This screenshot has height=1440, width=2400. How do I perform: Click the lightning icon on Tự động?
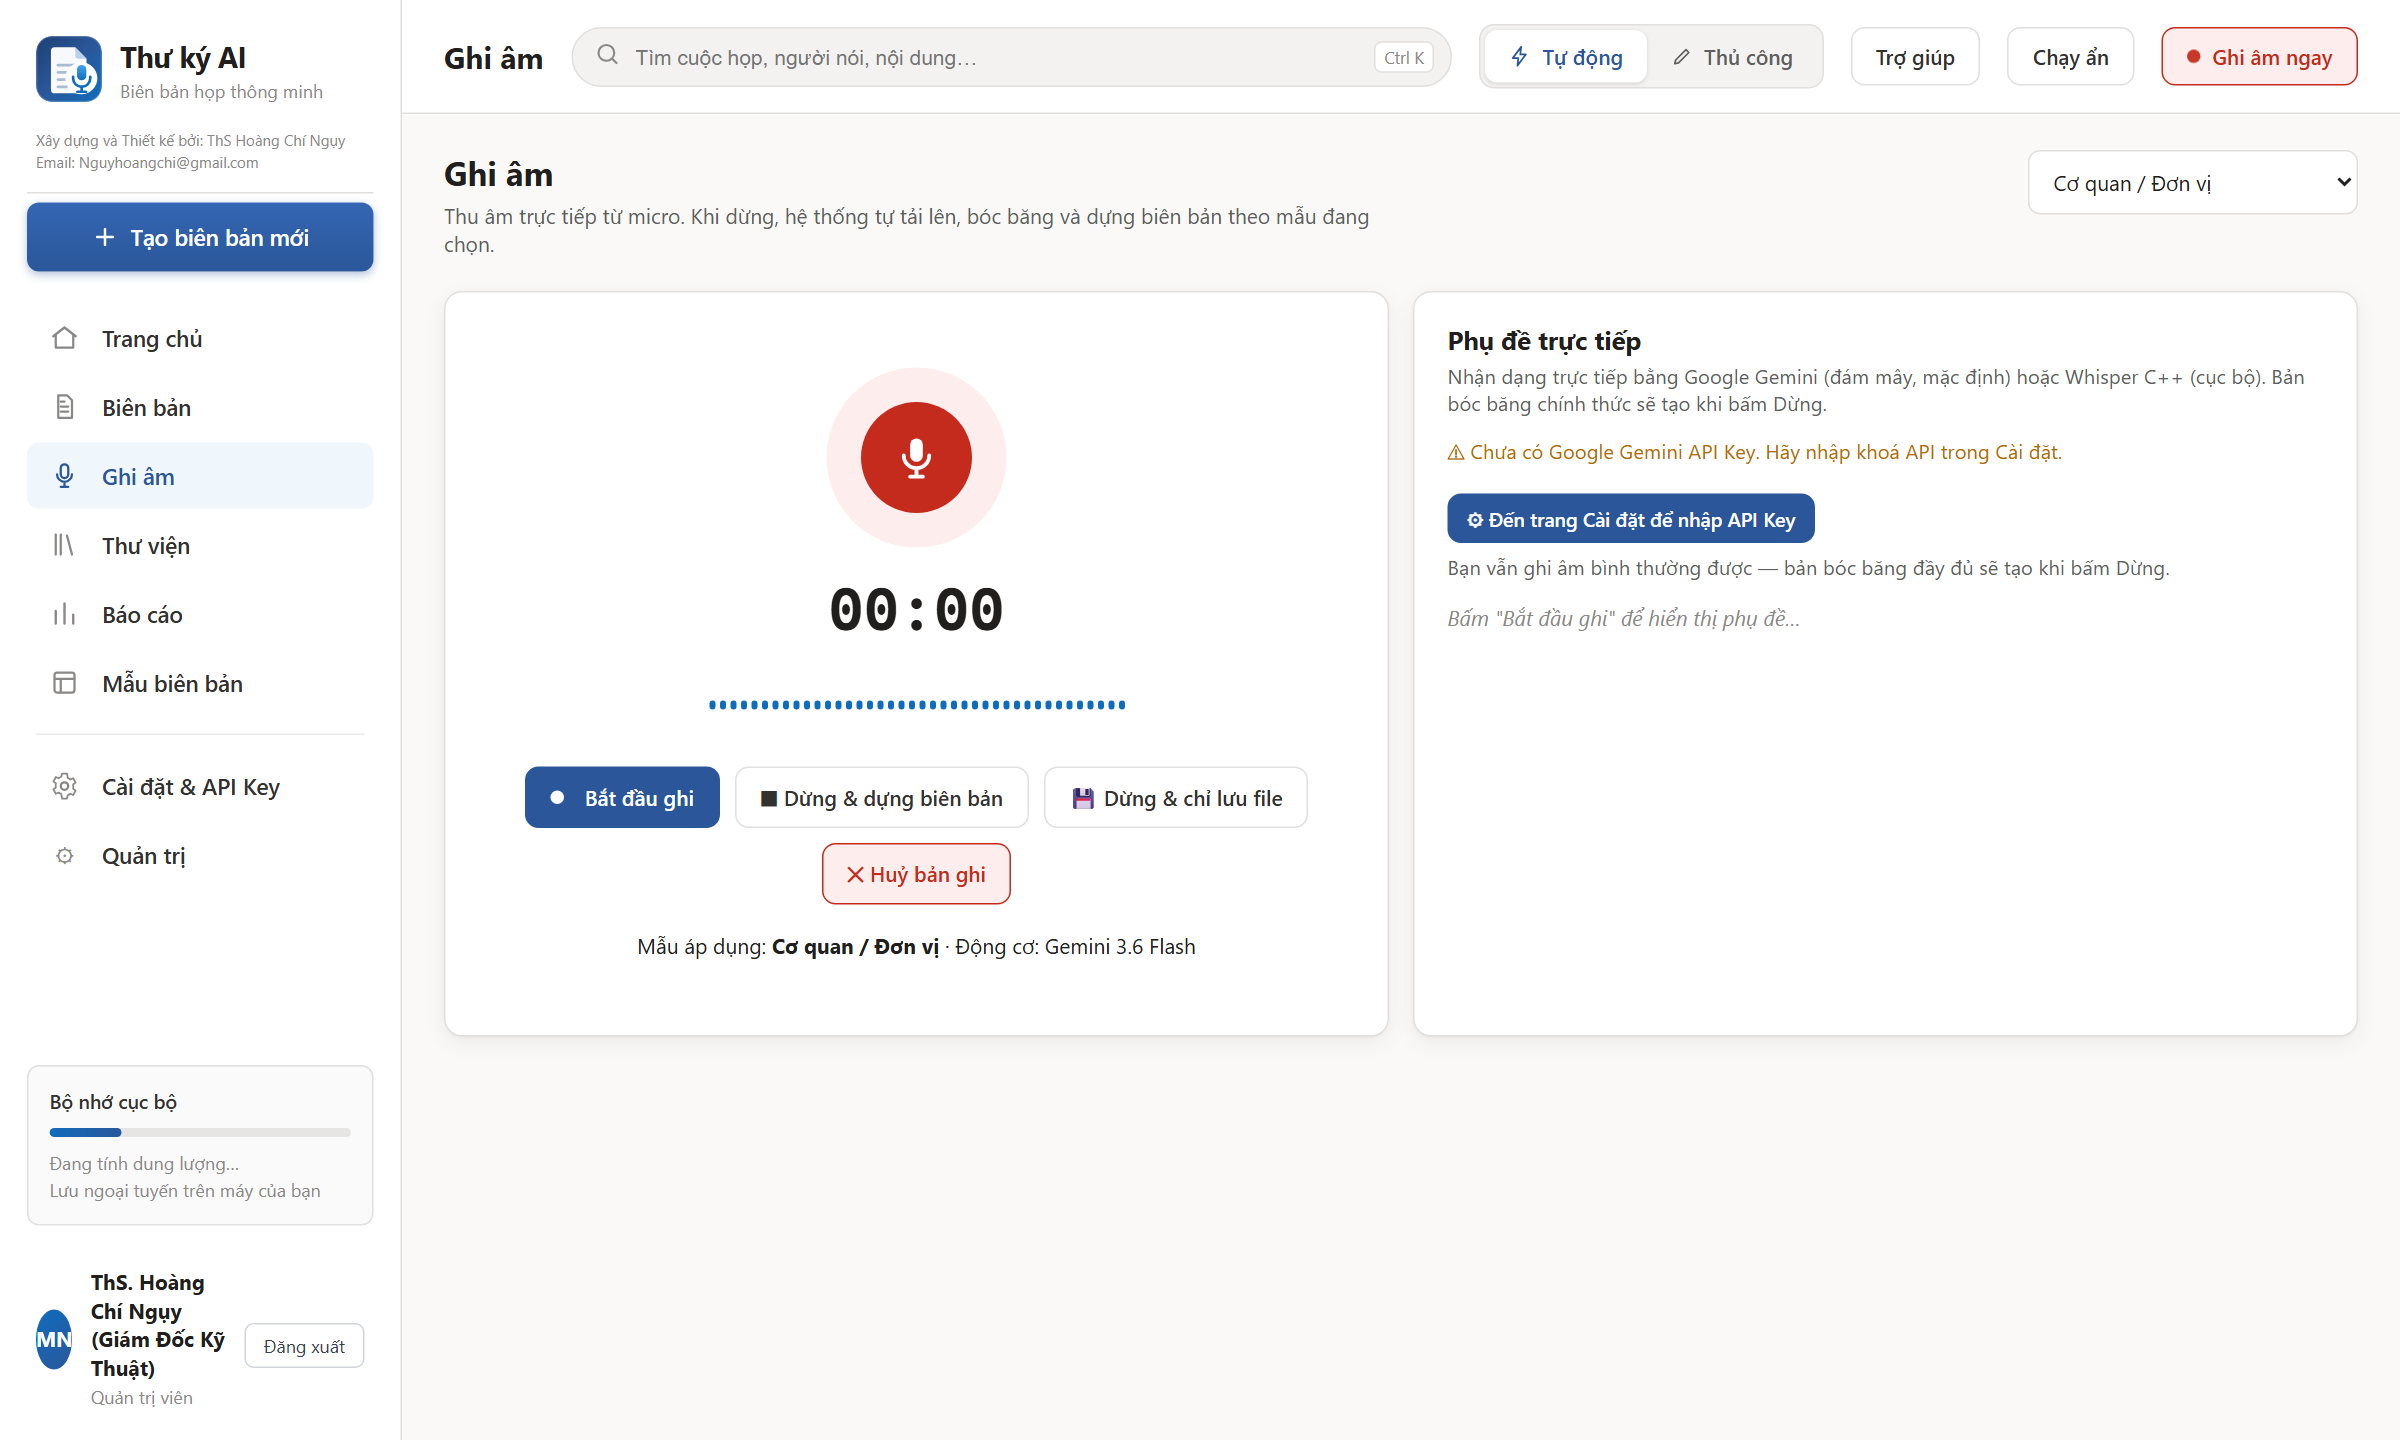click(1519, 57)
